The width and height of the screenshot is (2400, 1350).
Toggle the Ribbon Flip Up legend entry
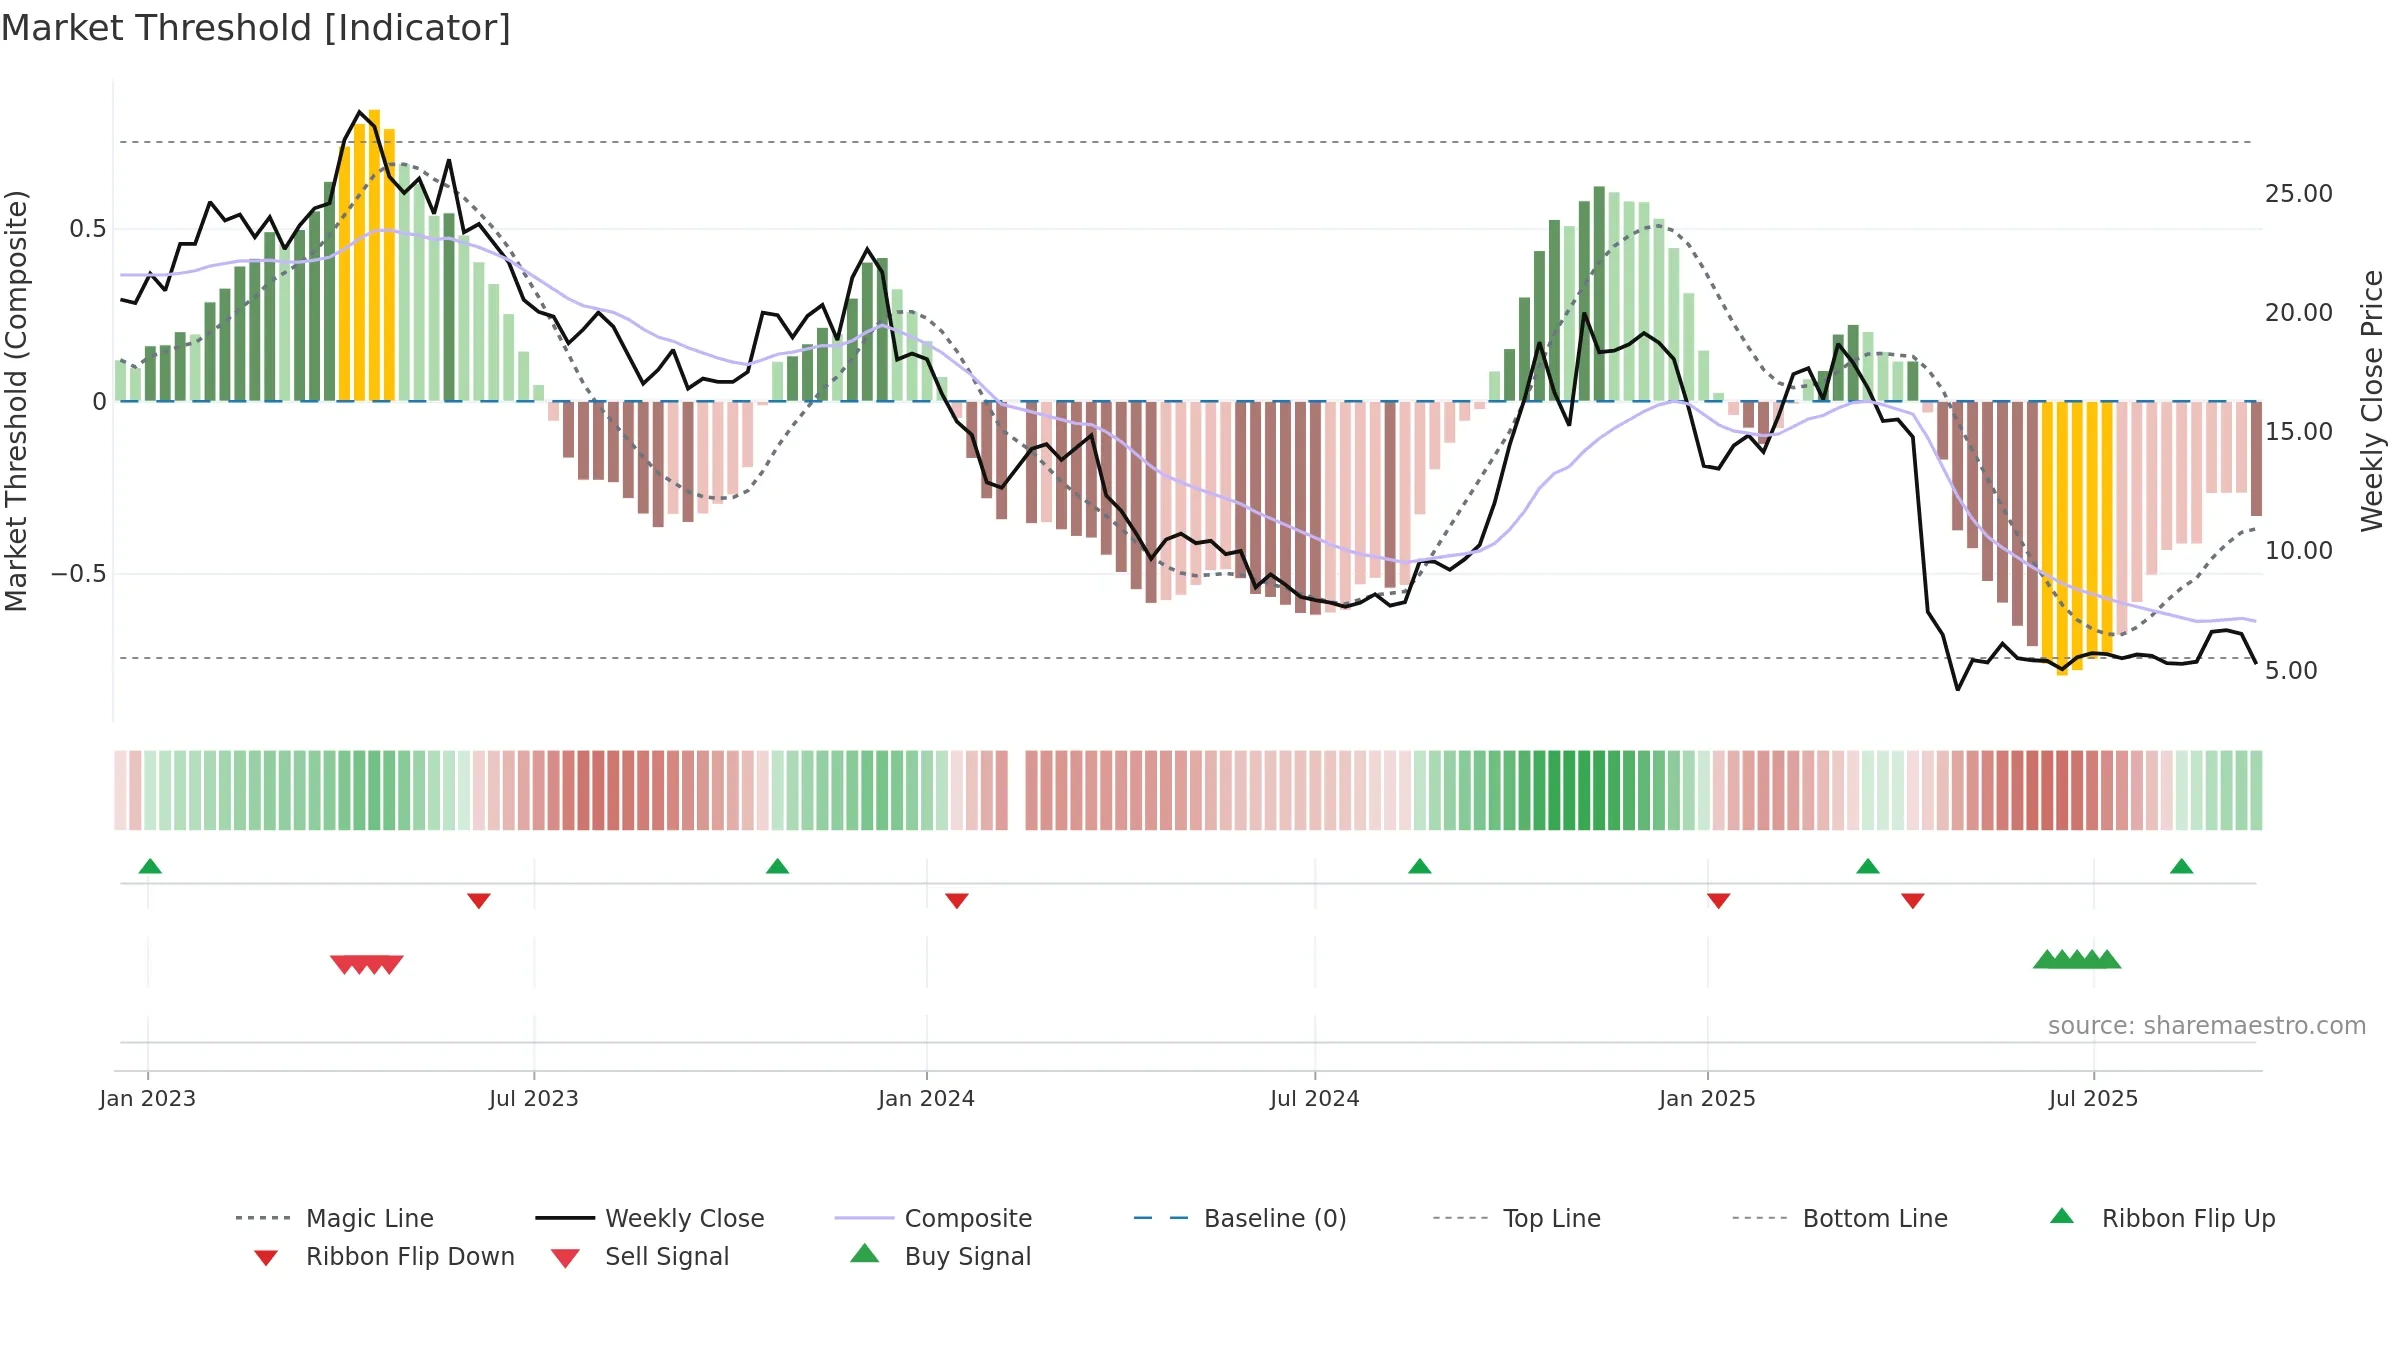2163,1218
